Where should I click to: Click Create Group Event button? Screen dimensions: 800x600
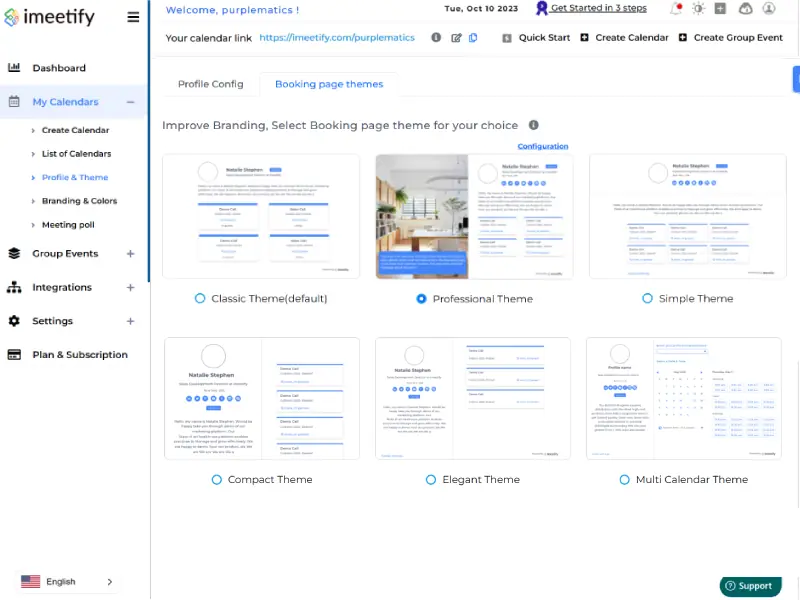(x=731, y=38)
